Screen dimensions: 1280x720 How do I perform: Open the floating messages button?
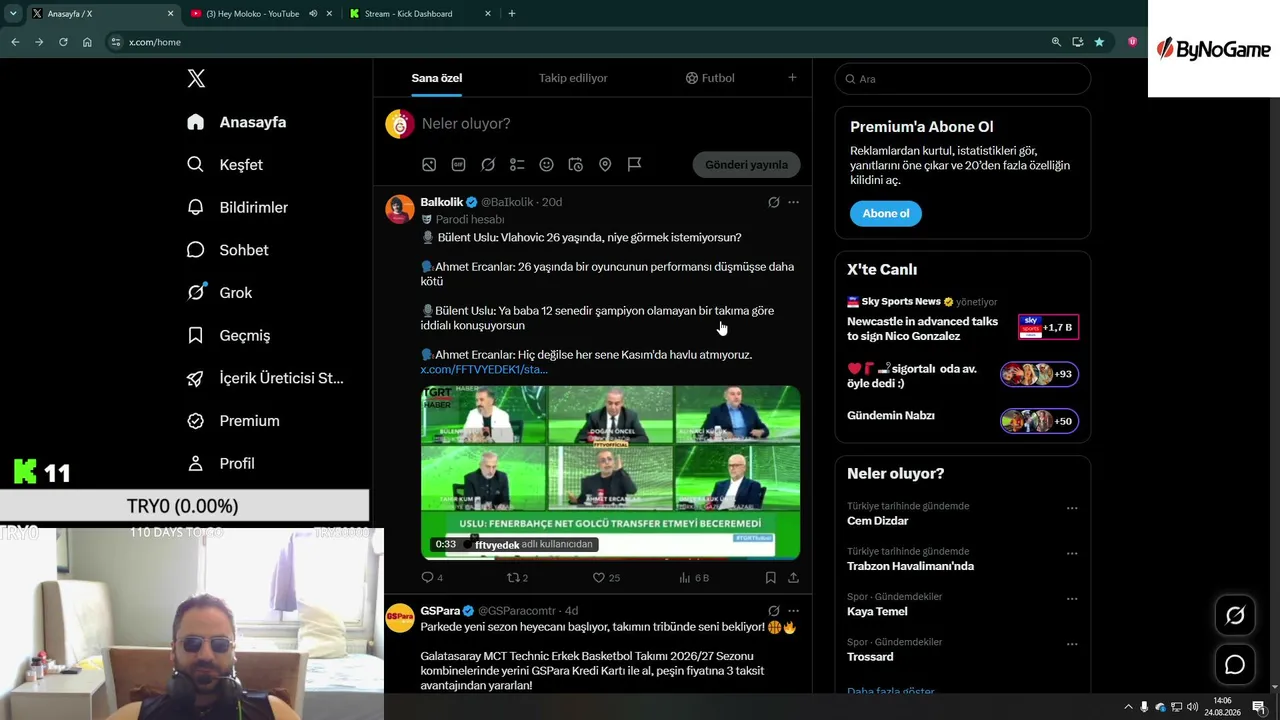(1235, 665)
